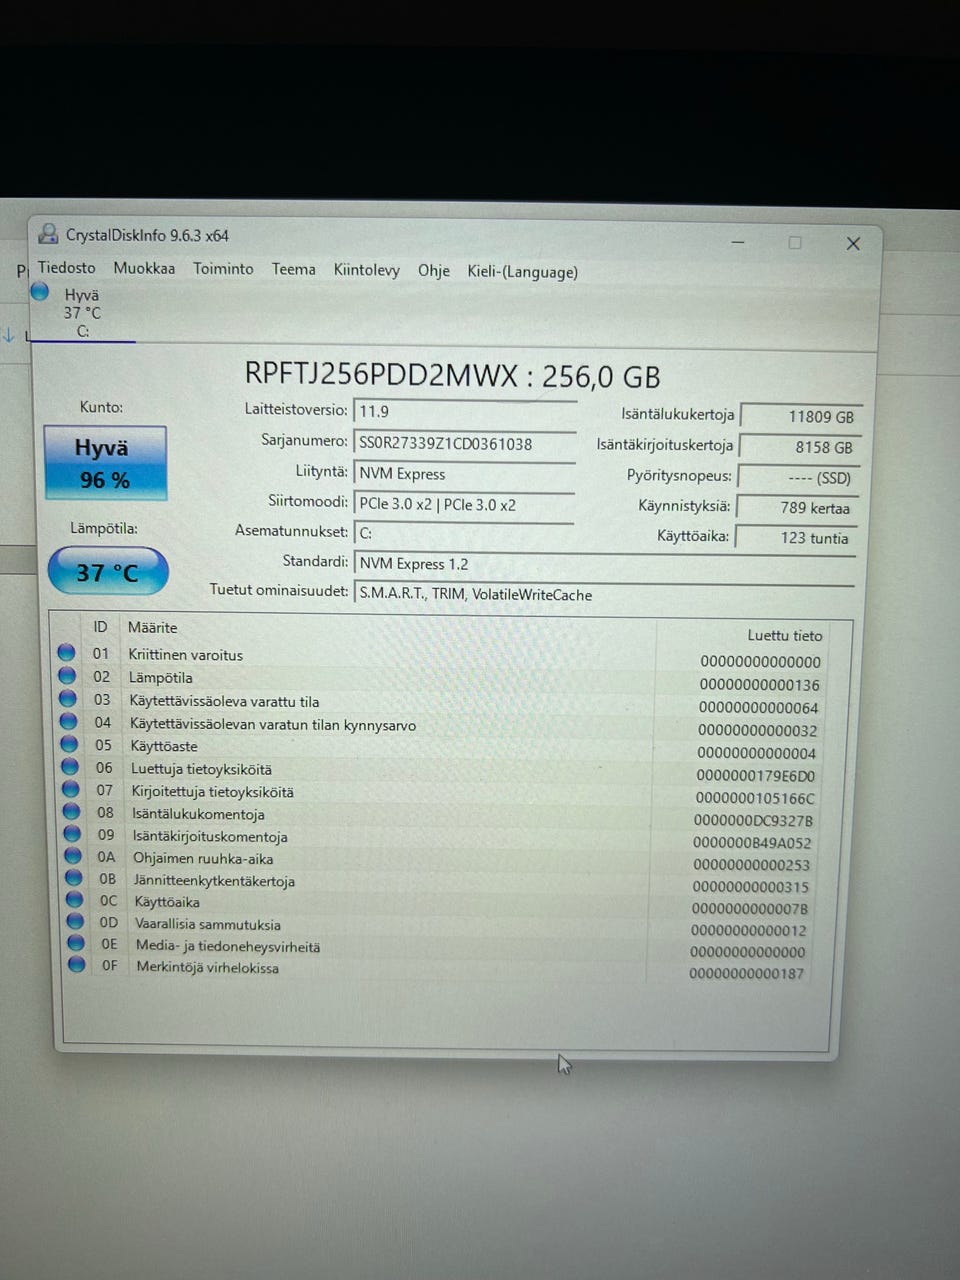Click the Tuetut ominaisuudet field
960x1280 pixels.
pyautogui.click(x=605, y=594)
